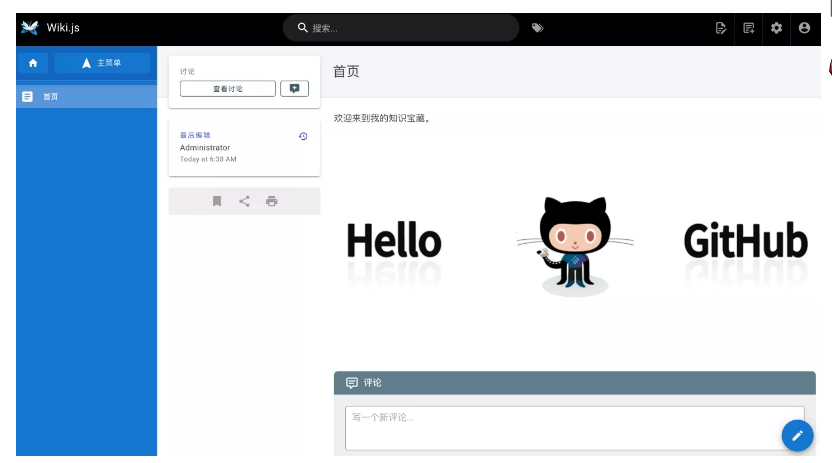Click the 首页 page title

point(346,72)
